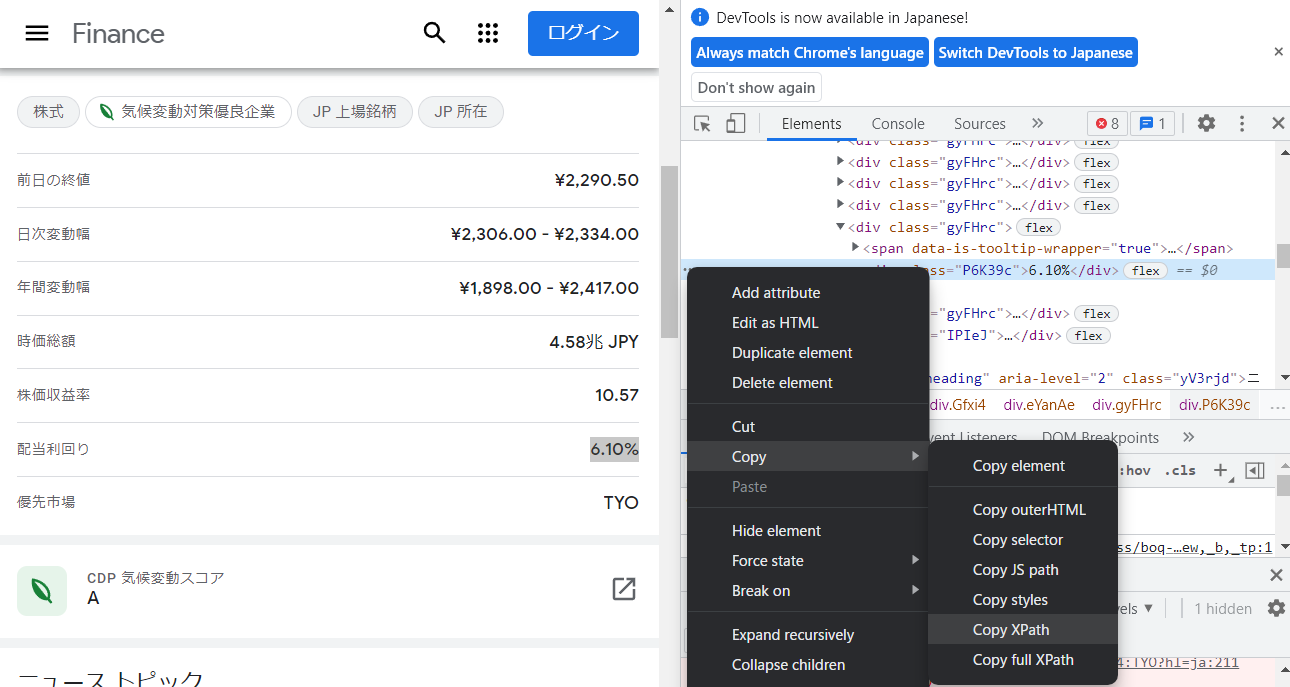1290x687 pixels.
Task: Open console settings gear near 1 hidden
Action: (1276, 608)
